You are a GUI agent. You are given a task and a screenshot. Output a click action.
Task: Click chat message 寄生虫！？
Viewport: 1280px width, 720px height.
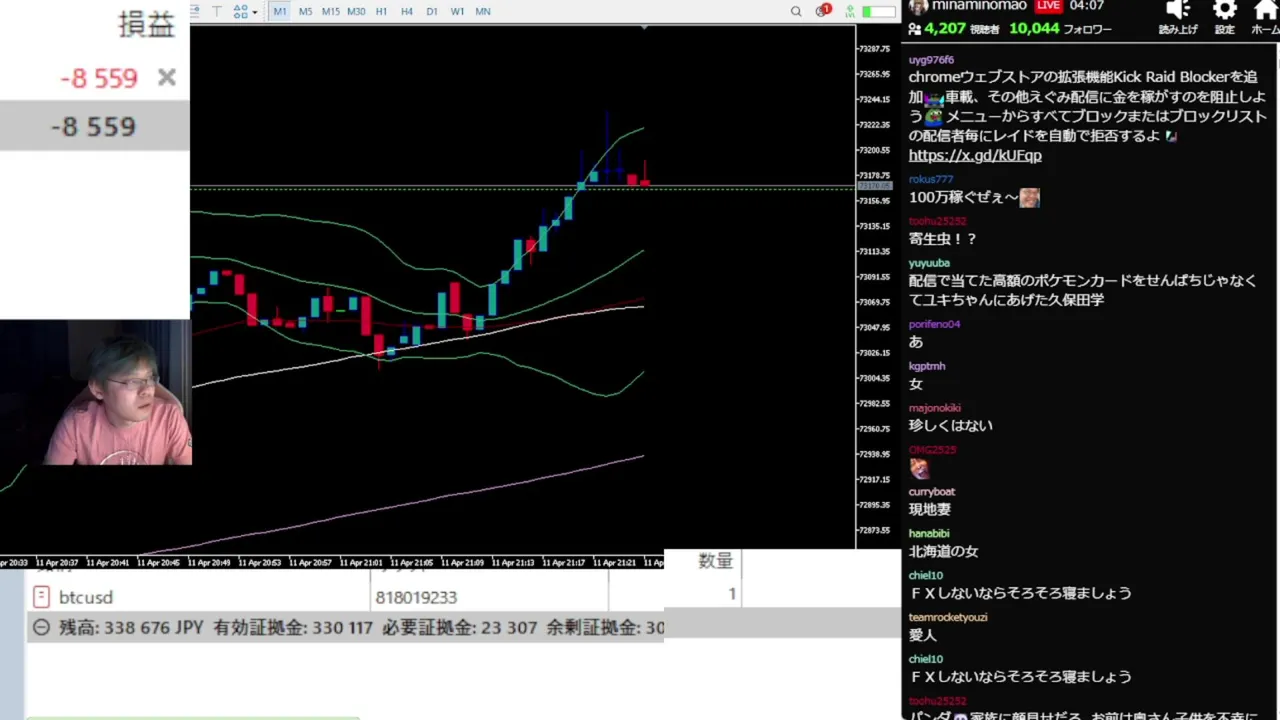[942, 239]
